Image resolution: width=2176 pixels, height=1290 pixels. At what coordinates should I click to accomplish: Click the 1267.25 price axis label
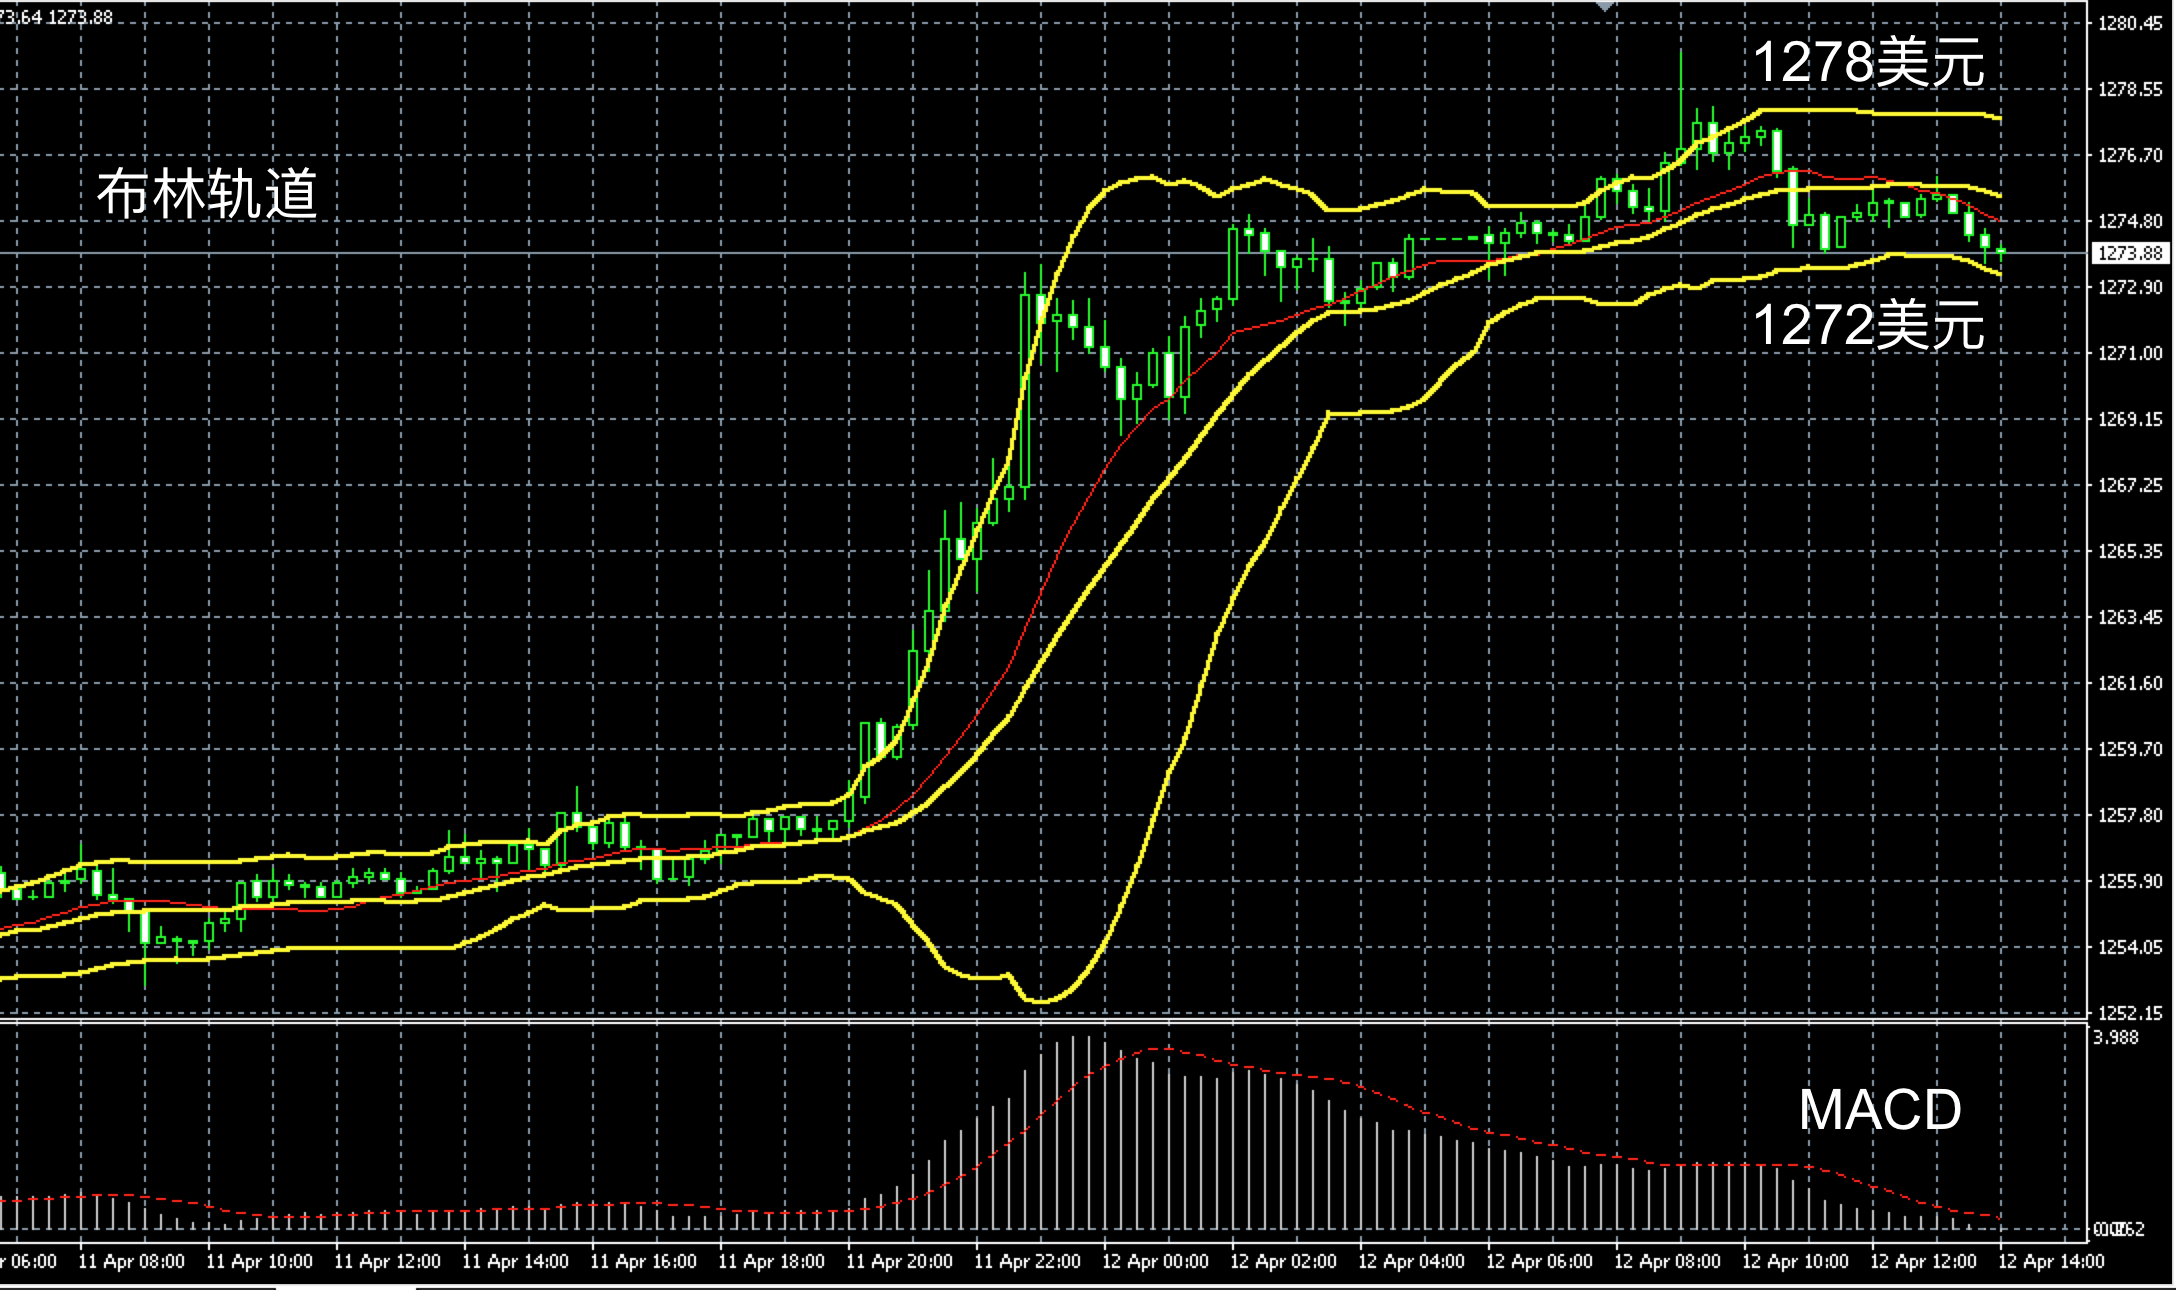pyautogui.click(x=2129, y=485)
